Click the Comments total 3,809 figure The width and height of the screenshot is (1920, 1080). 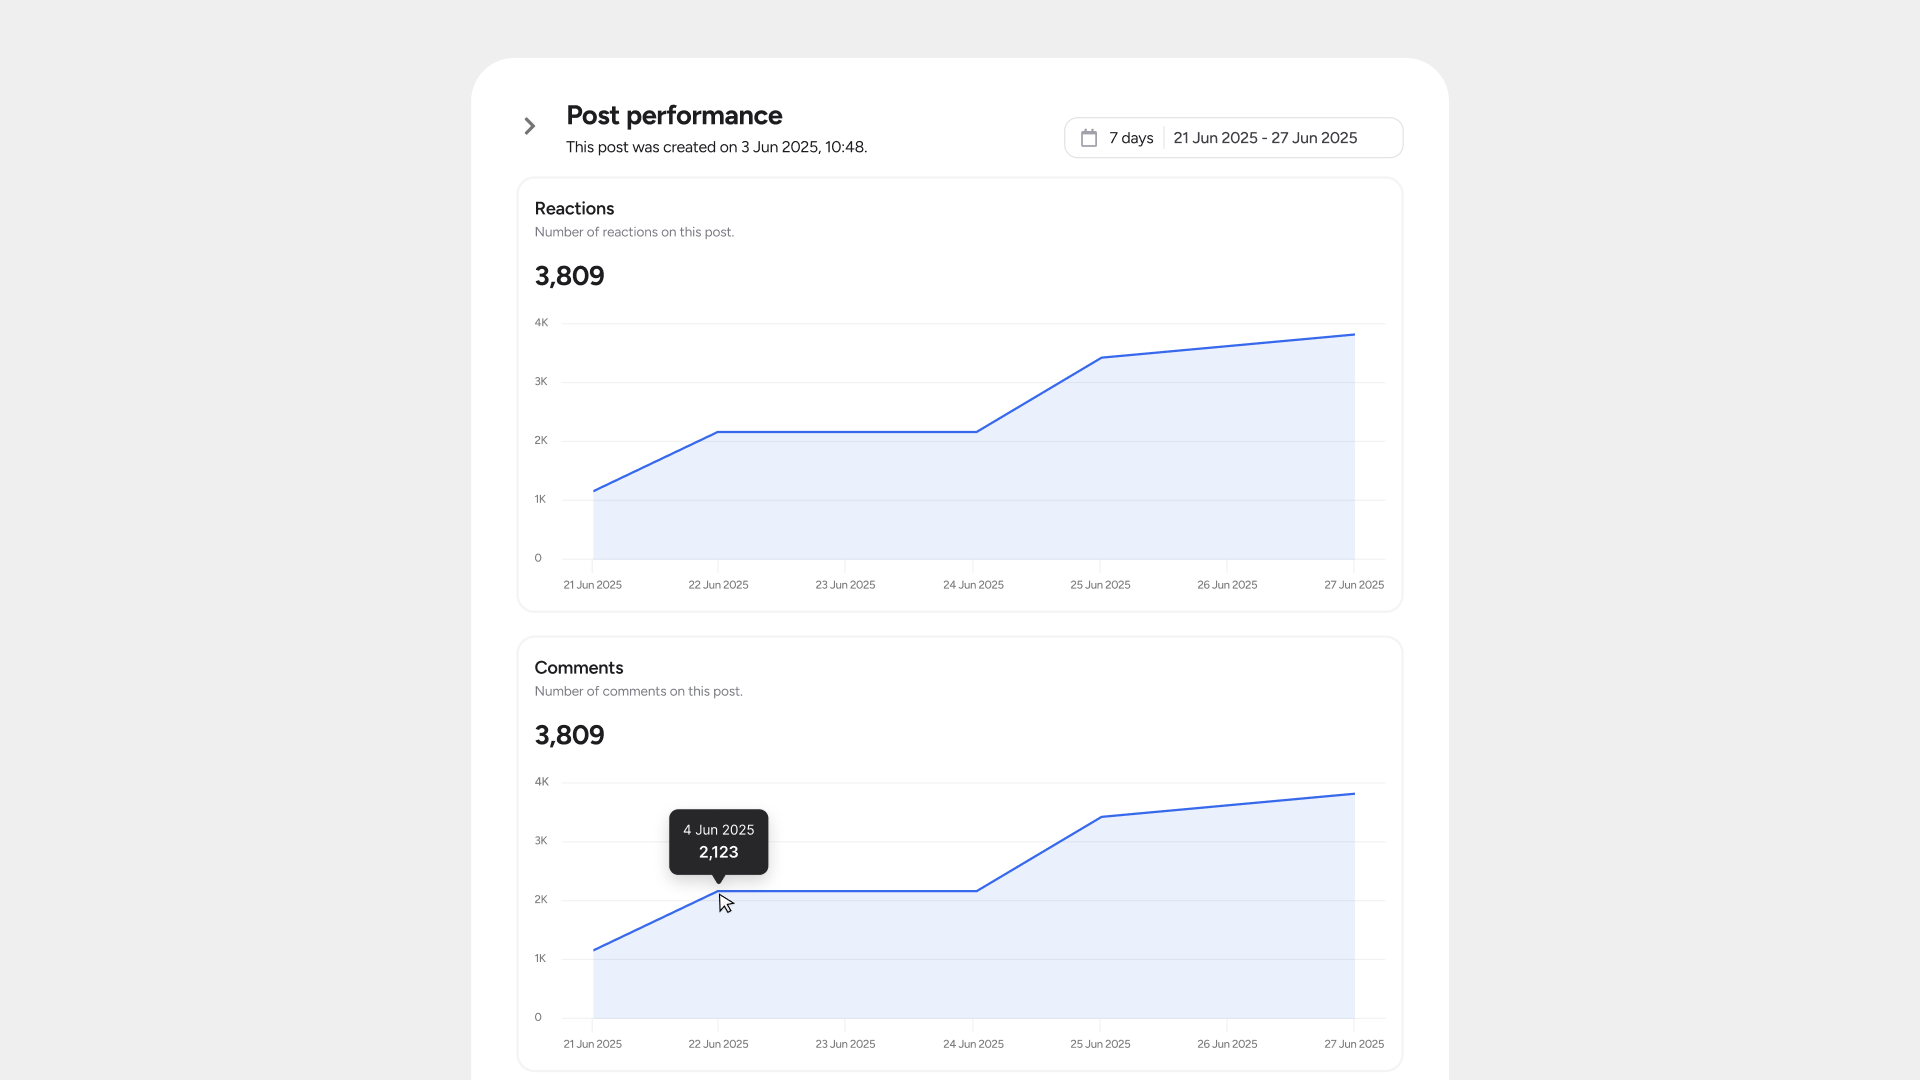click(569, 735)
